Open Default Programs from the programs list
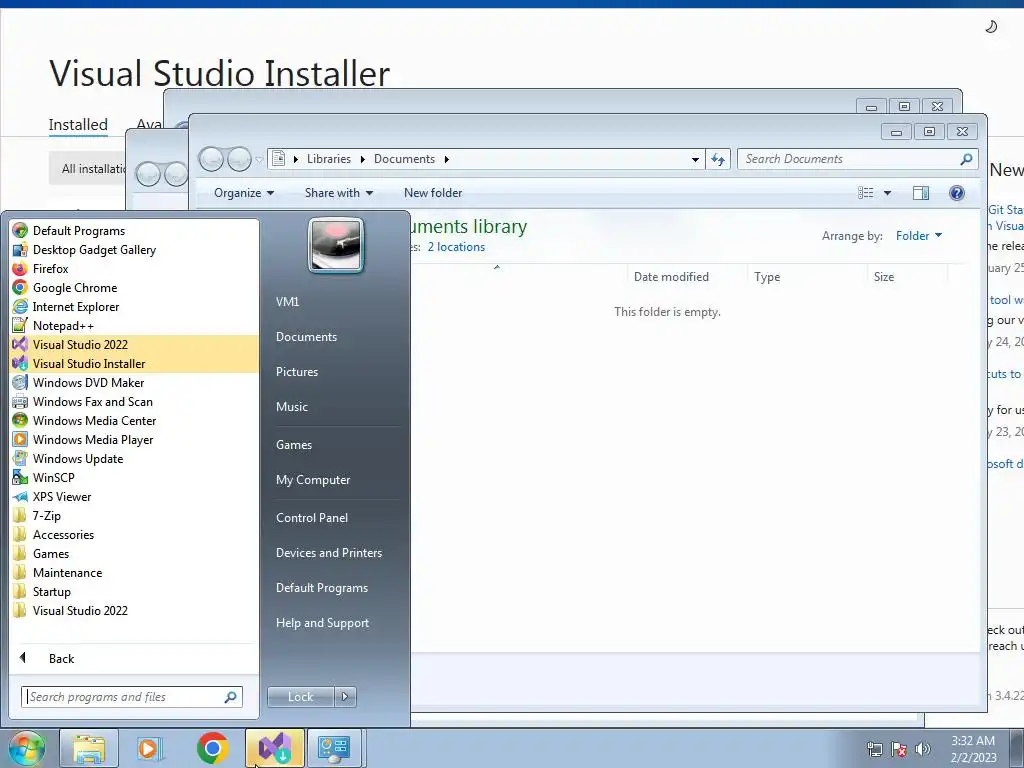 [134, 231]
